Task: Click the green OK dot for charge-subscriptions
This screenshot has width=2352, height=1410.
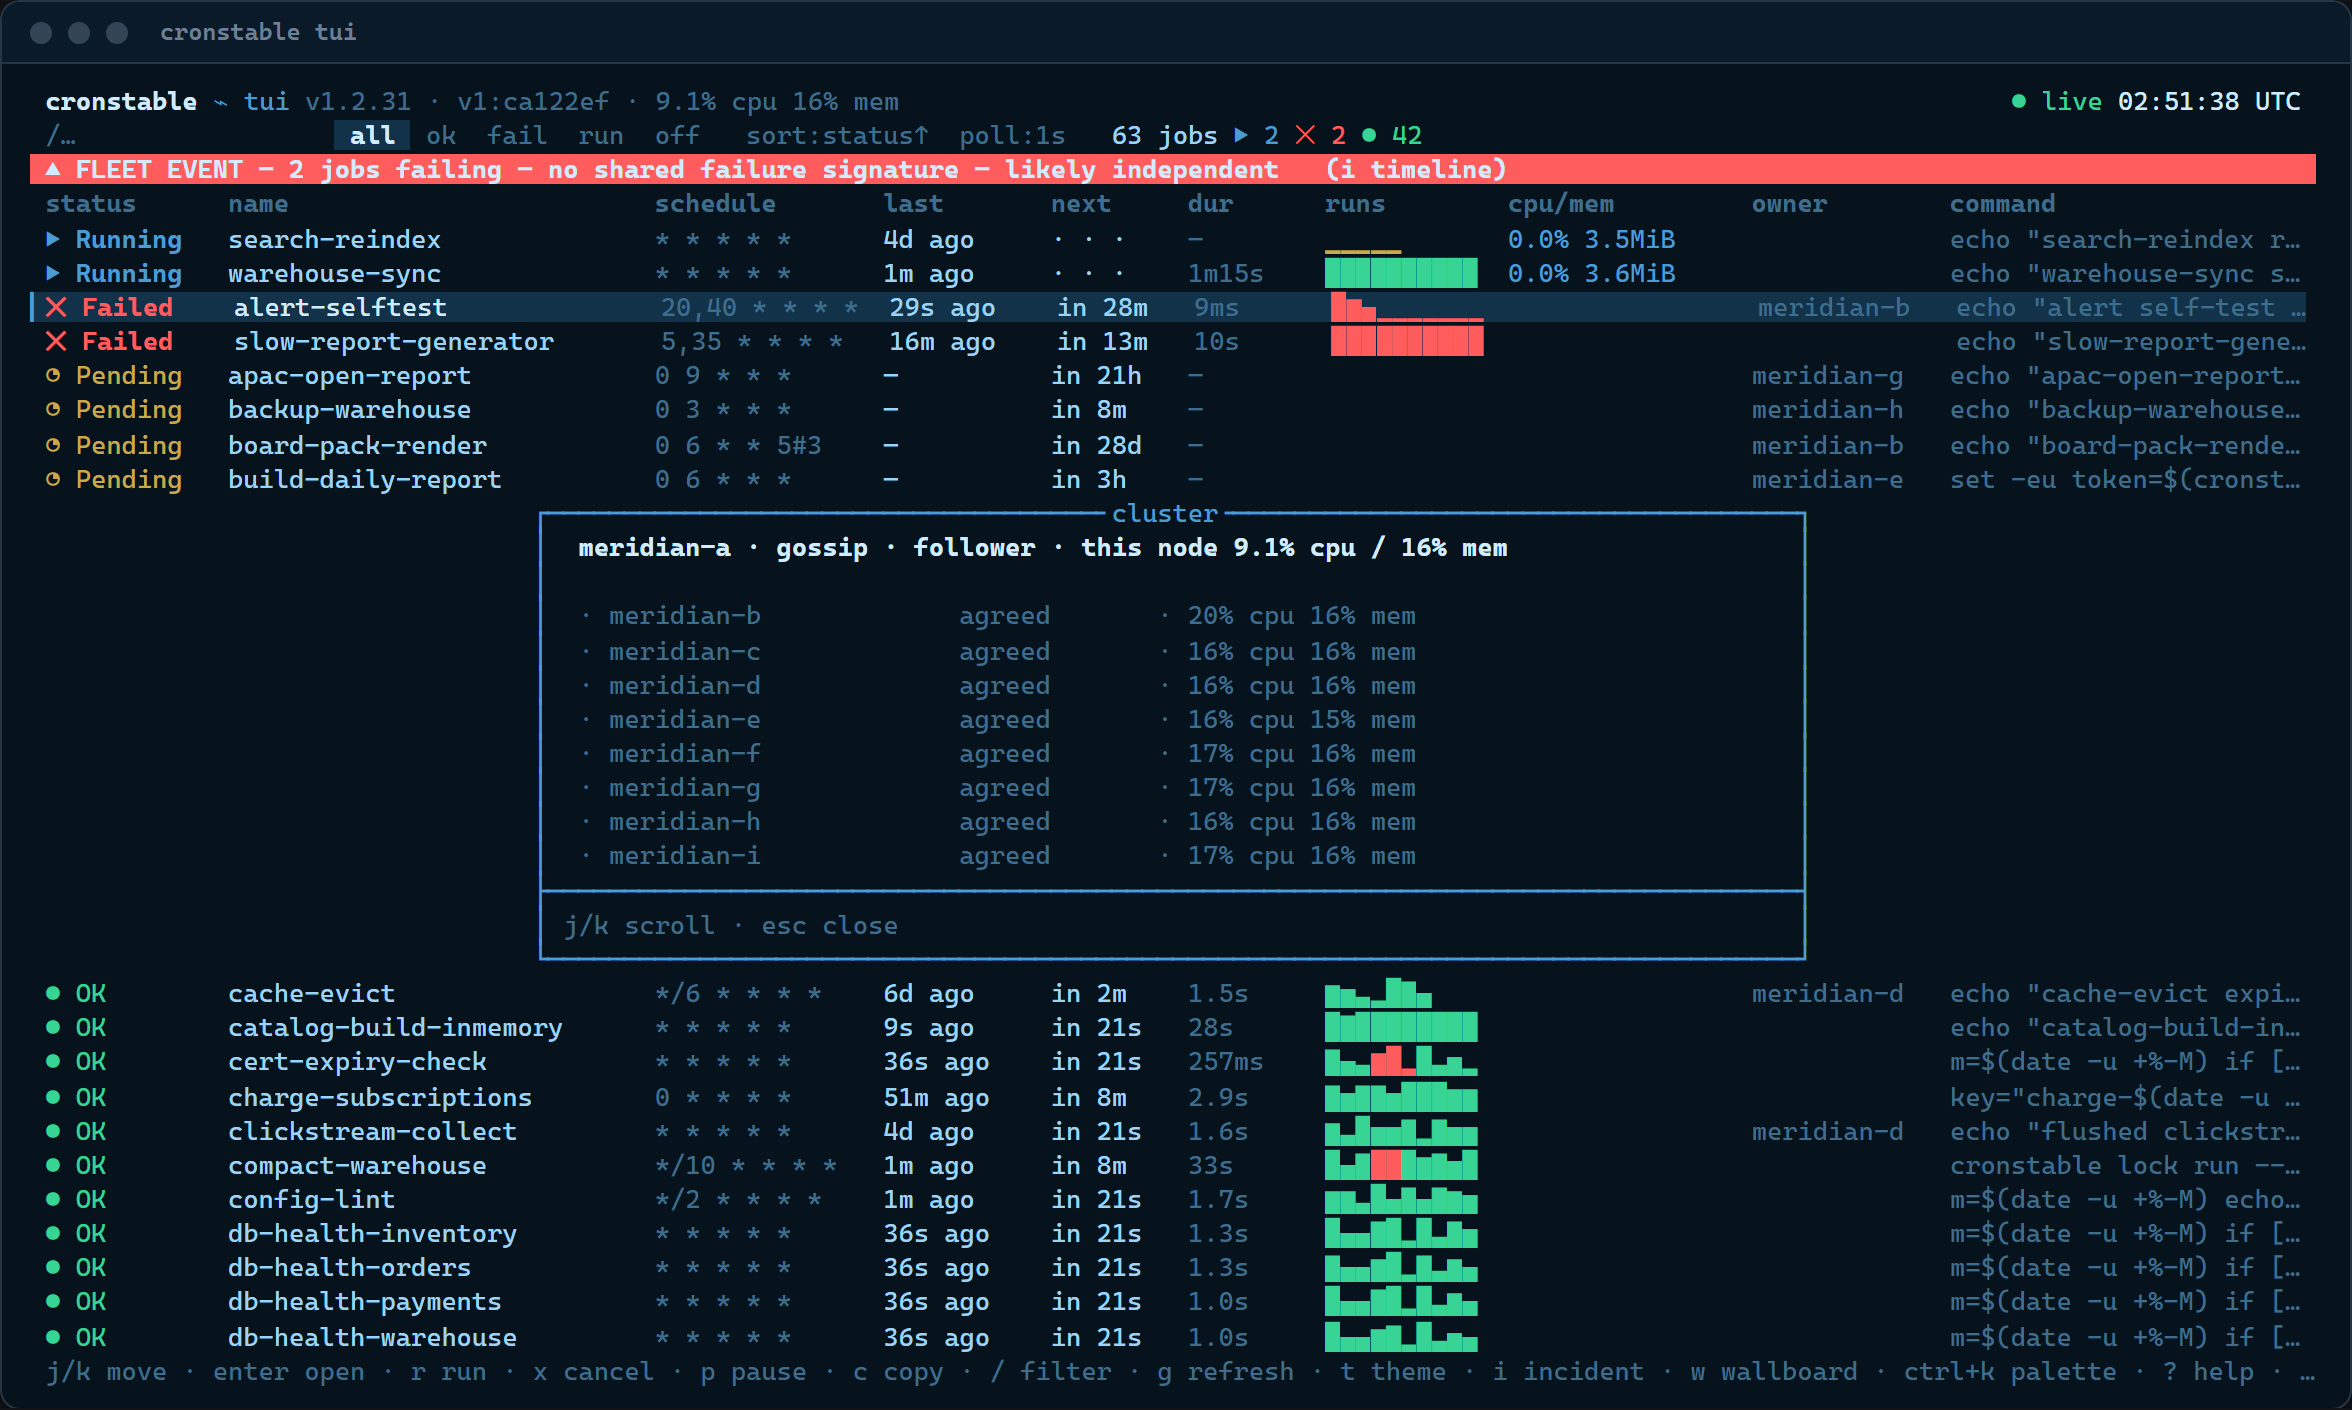Action: click(x=53, y=1097)
